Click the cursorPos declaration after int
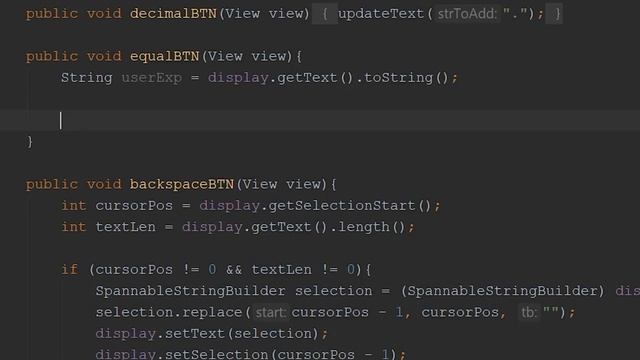 coord(134,206)
